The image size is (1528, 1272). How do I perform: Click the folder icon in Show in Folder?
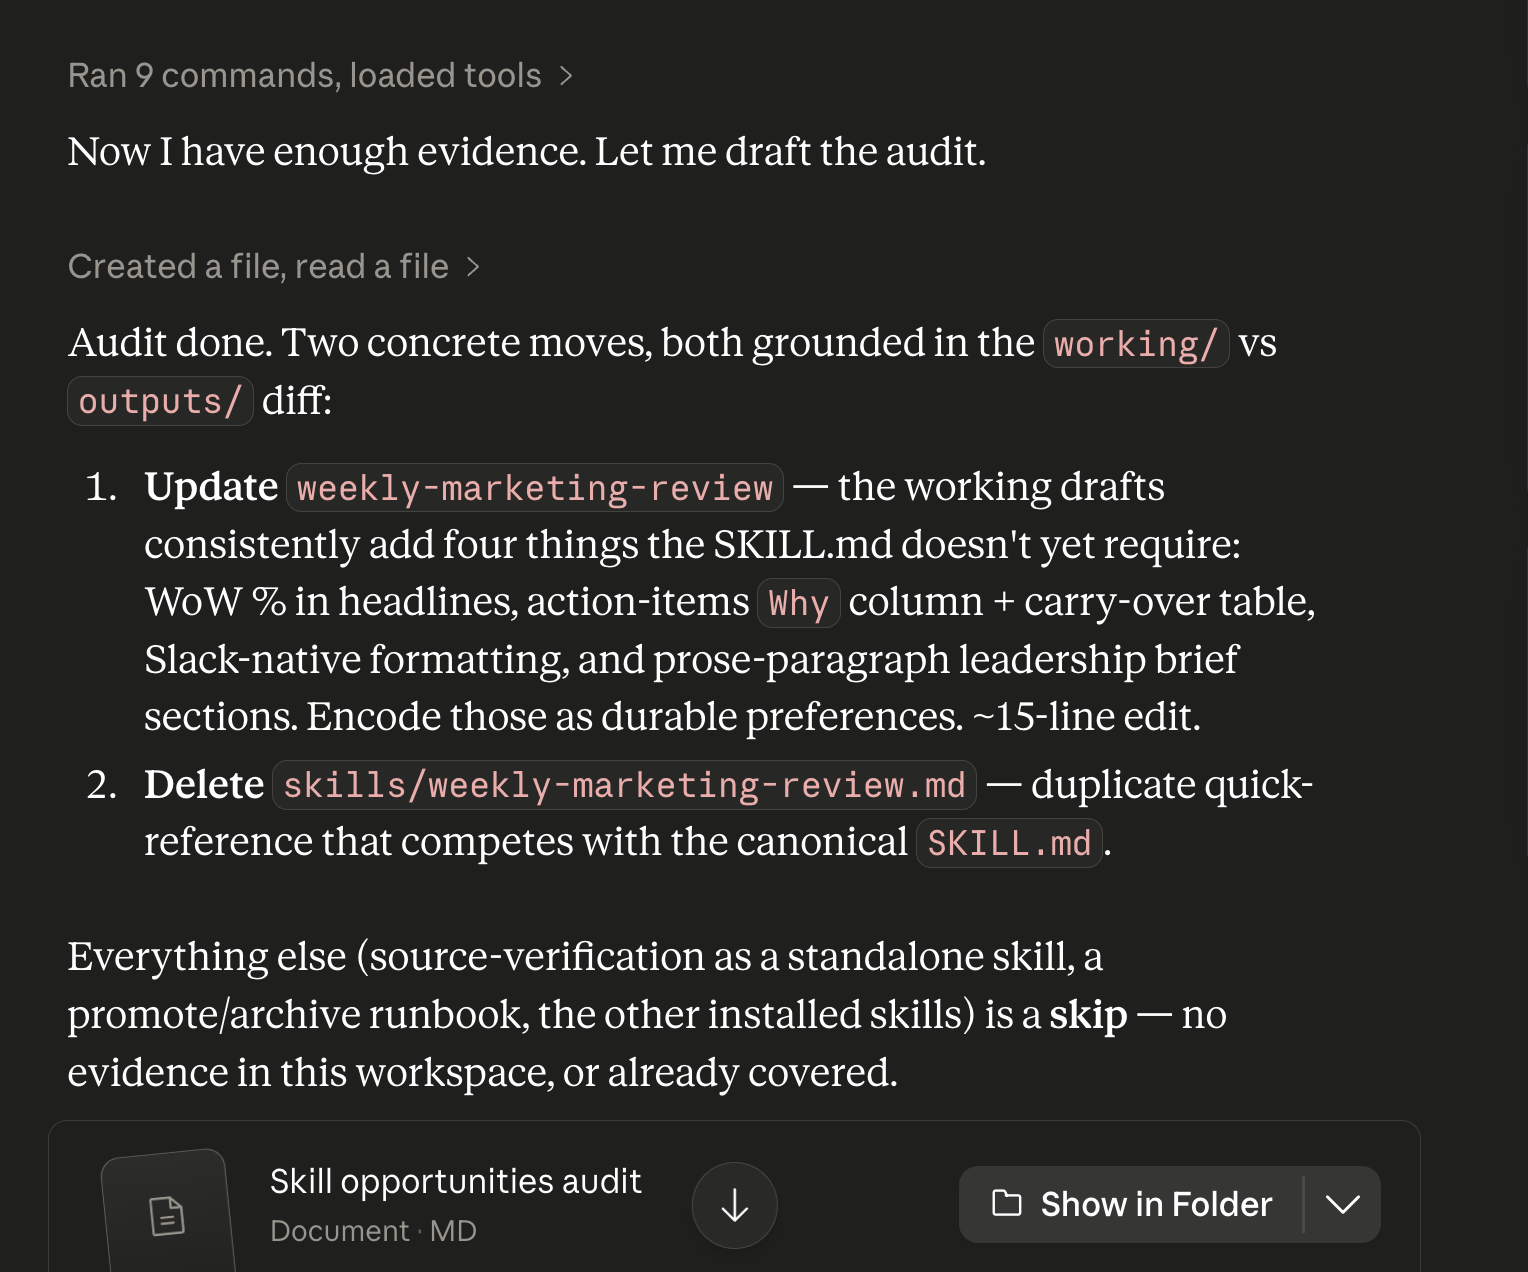(x=1006, y=1203)
